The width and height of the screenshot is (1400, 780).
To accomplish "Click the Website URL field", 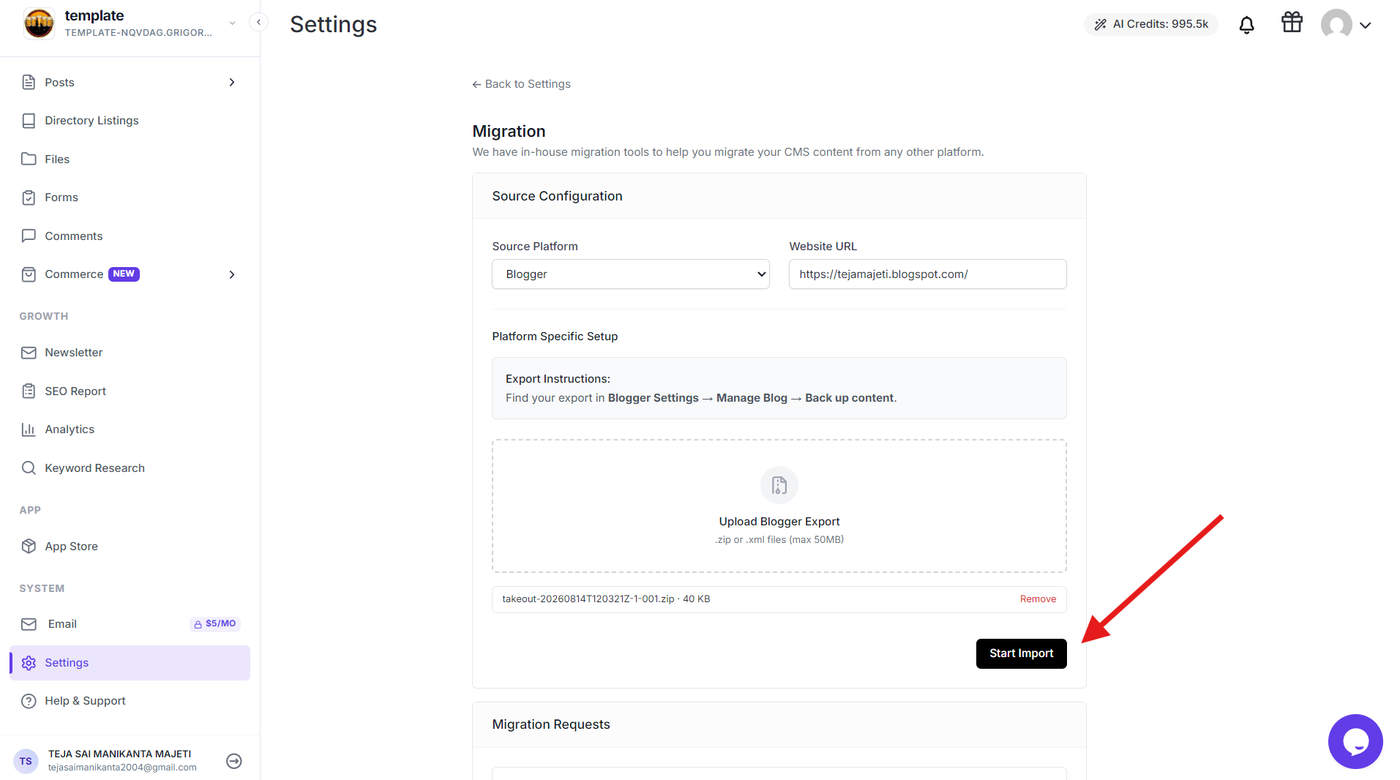I will (927, 274).
